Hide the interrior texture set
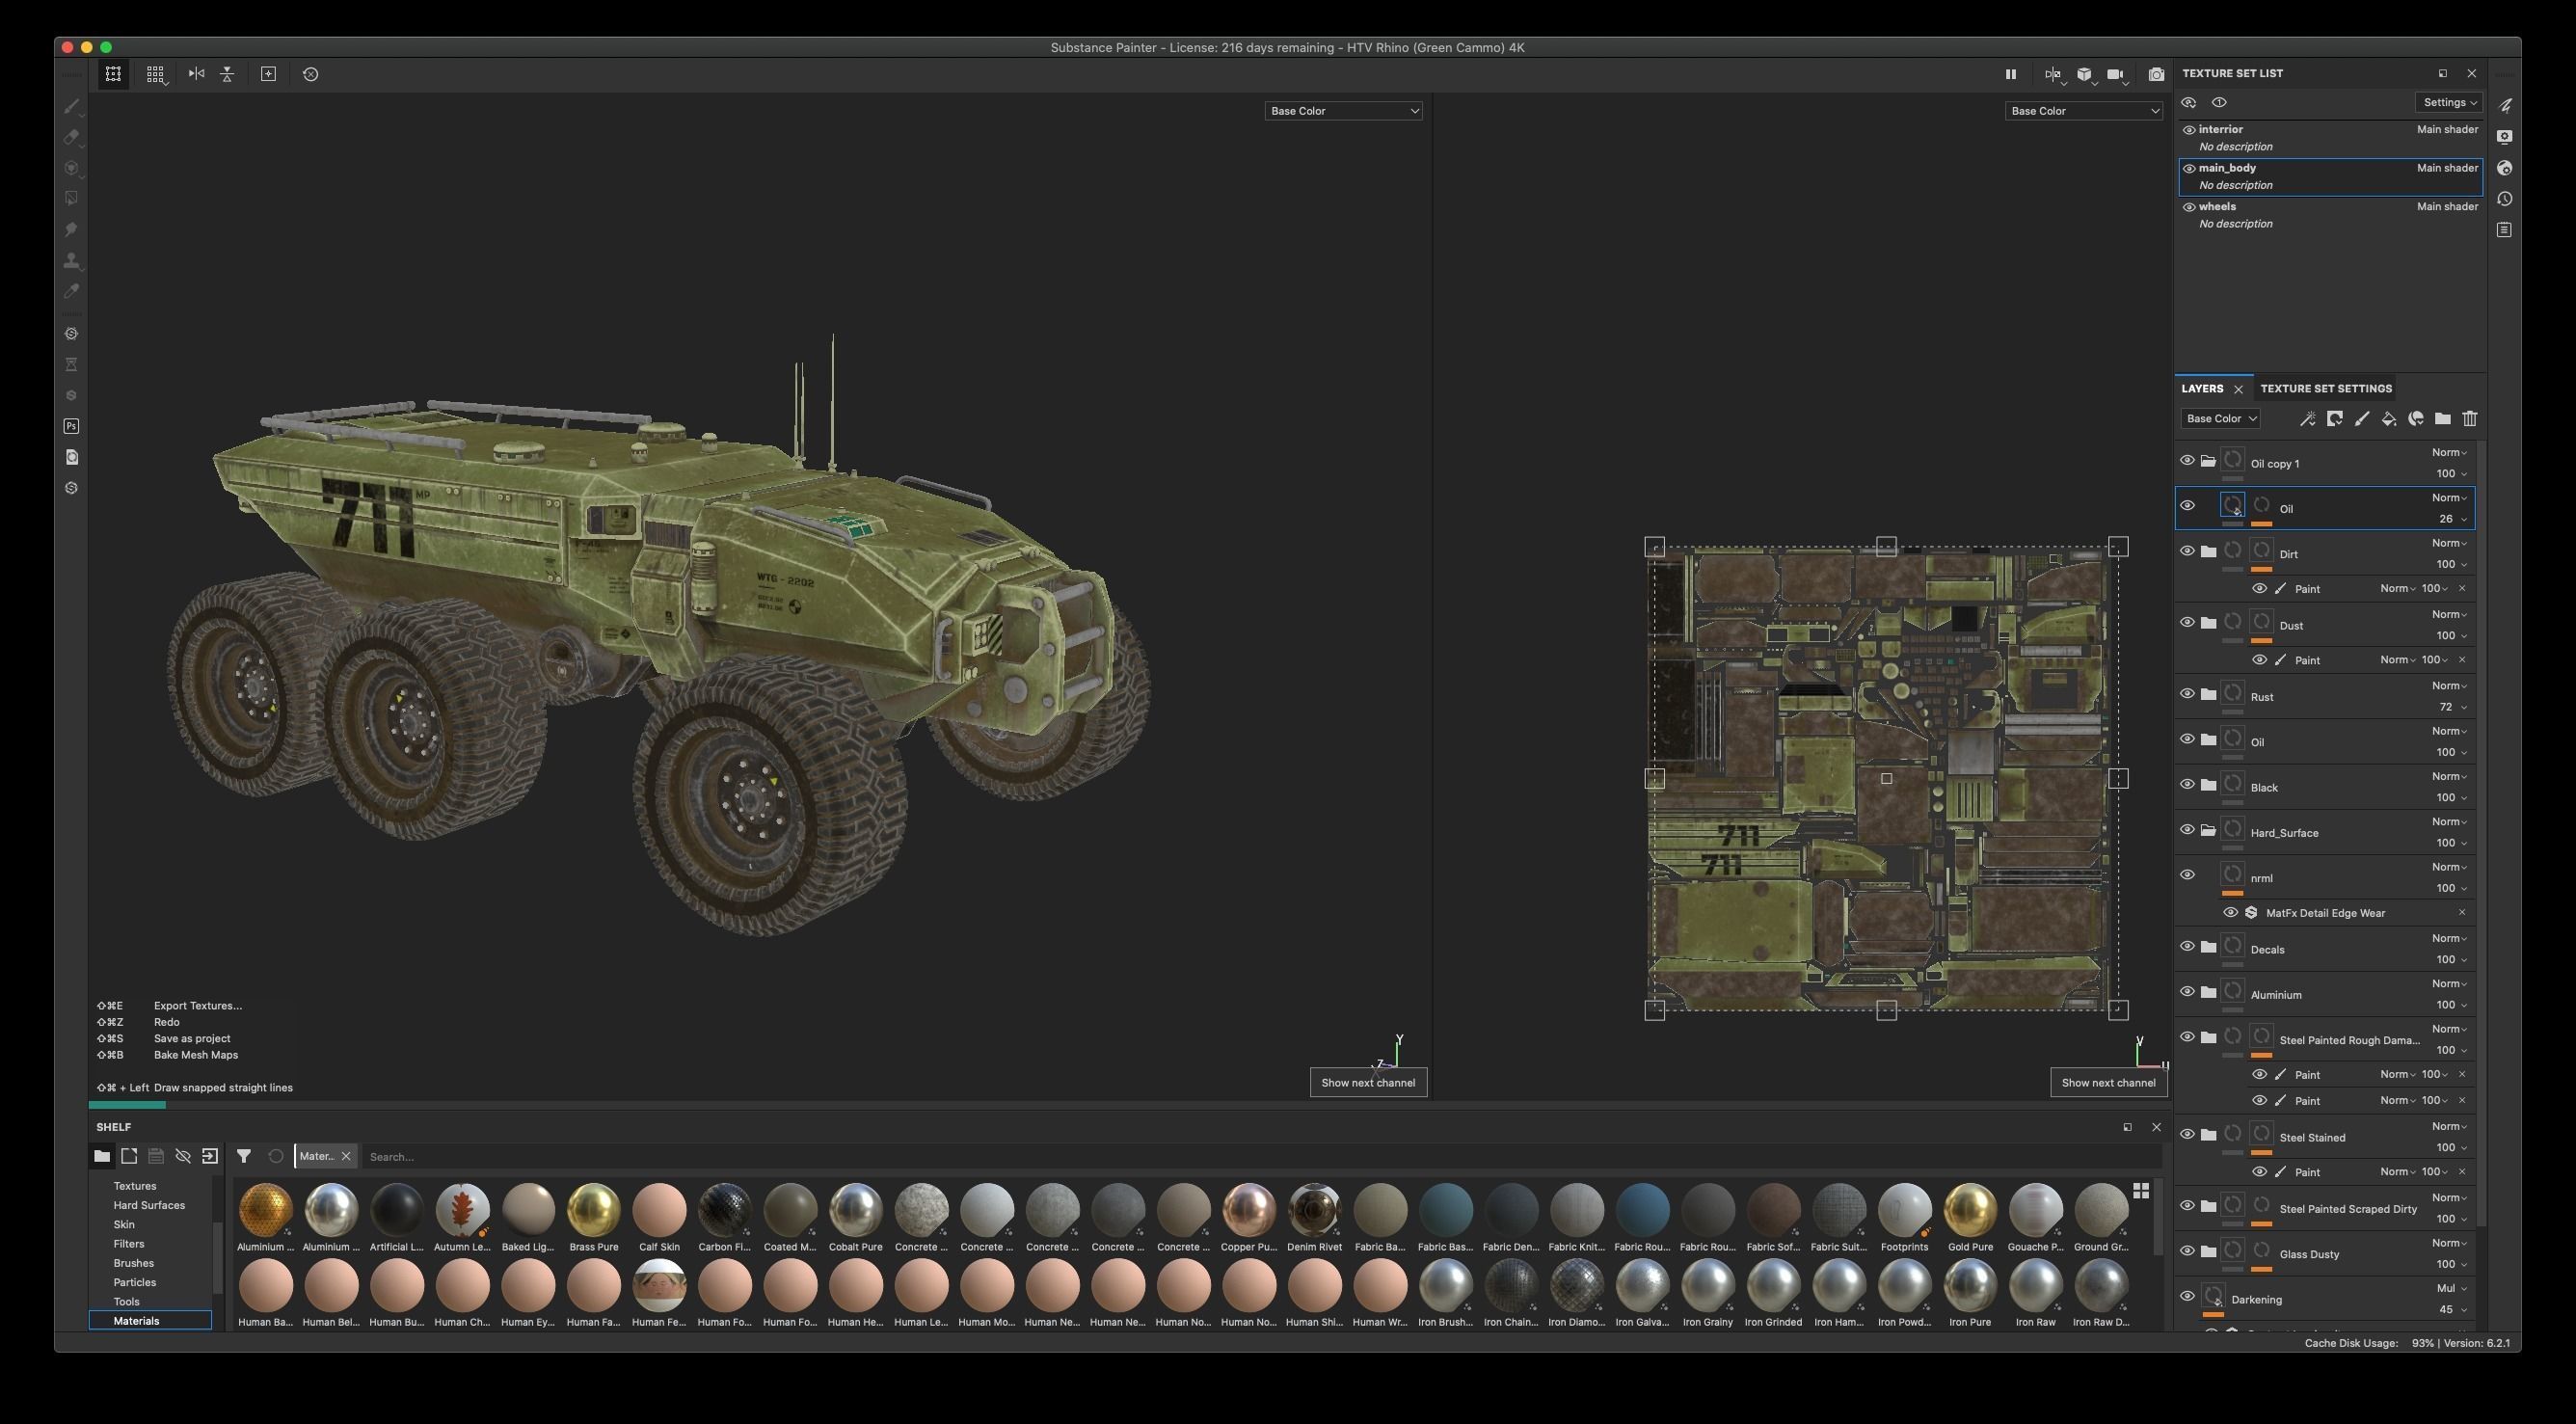 2189,130
